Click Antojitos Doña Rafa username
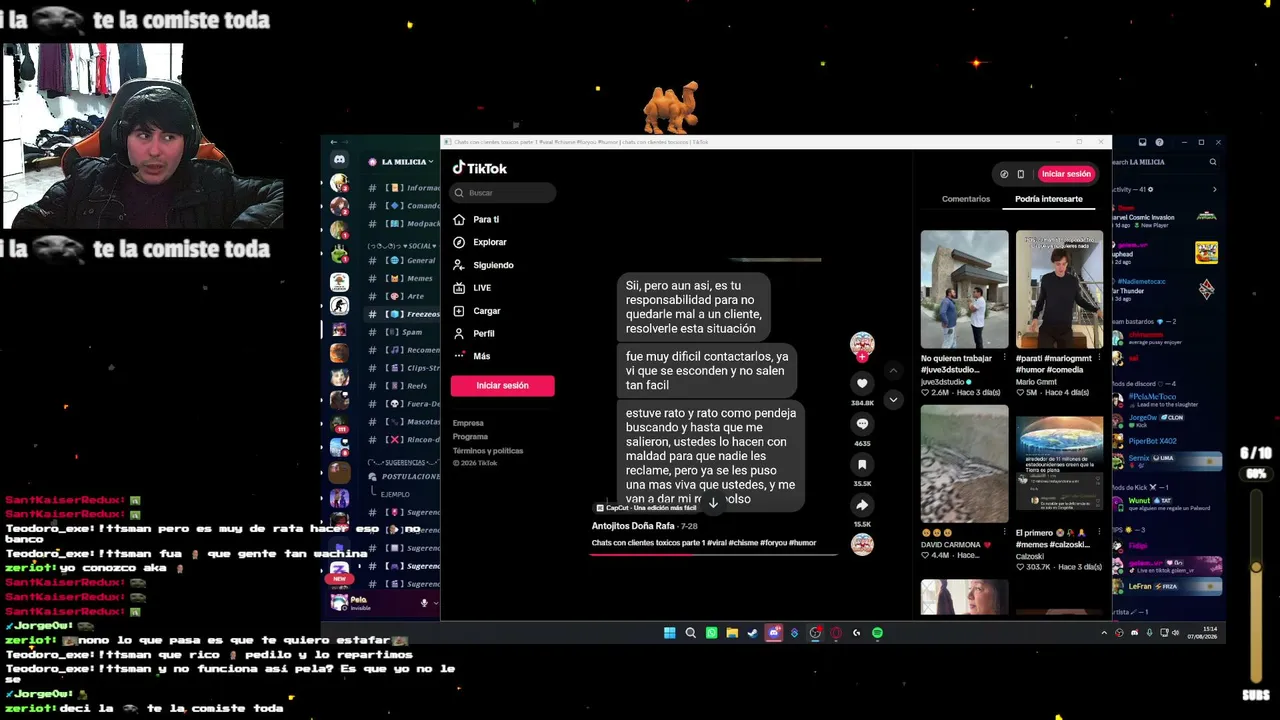 [x=633, y=526]
